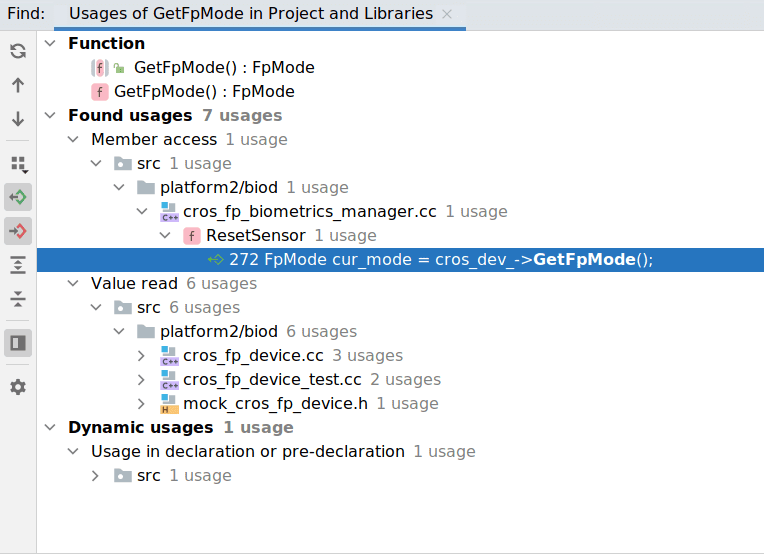Toggle the green Show Read Access filter
Screen dimensions: 764x554
(18, 197)
